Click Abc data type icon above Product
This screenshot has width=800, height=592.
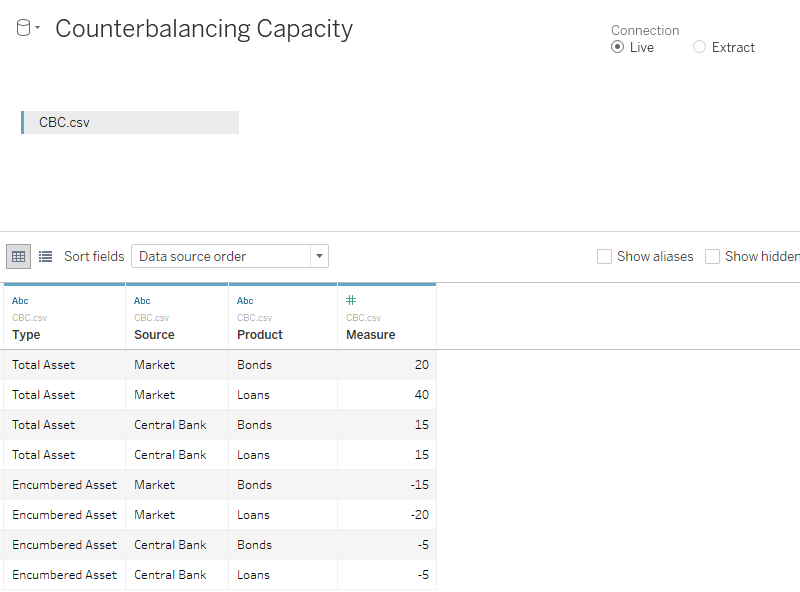coord(245,300)
